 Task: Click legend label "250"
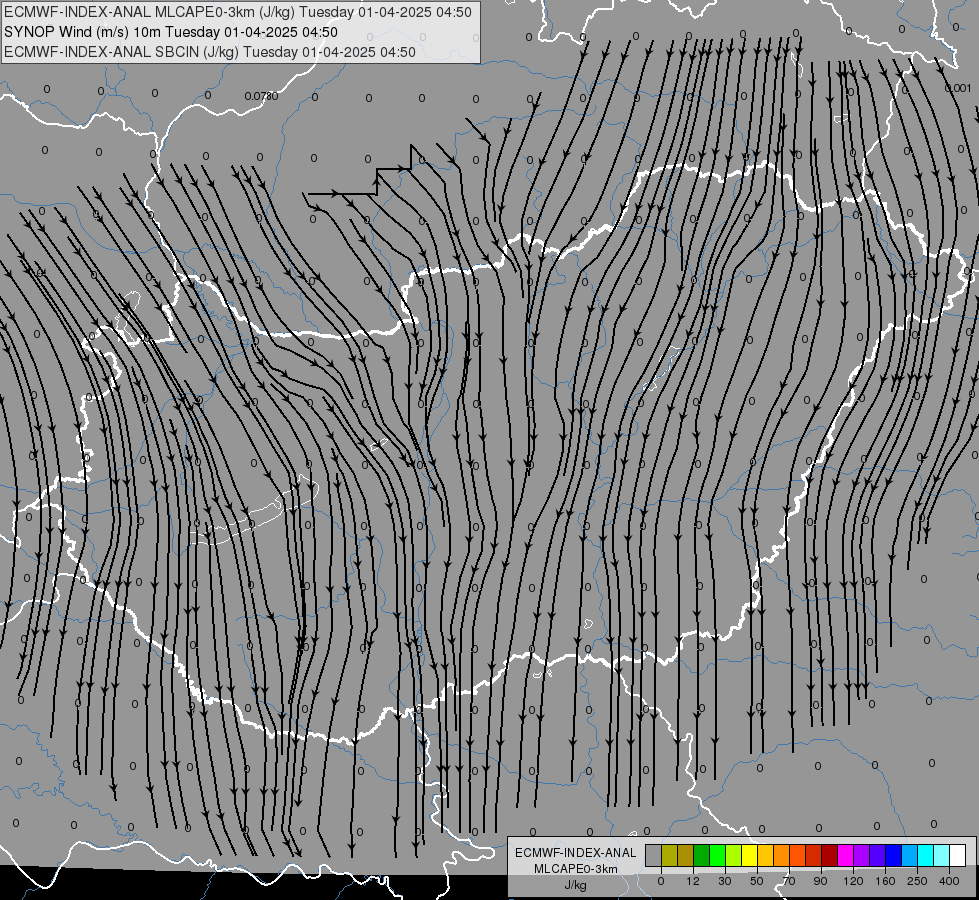[917, 881]
